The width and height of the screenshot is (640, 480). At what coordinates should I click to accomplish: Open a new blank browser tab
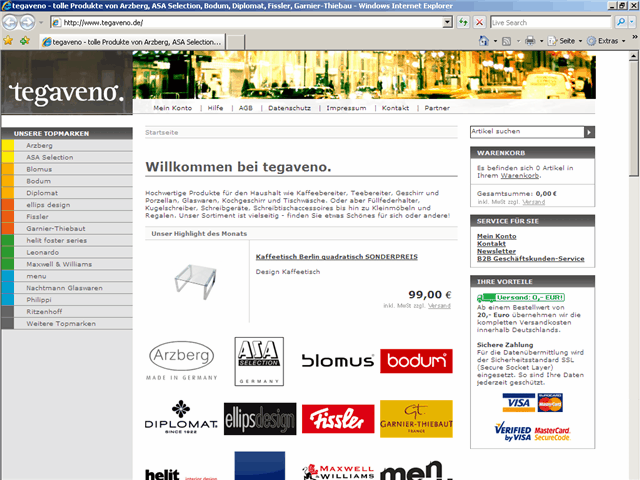(x=236, y=42)
